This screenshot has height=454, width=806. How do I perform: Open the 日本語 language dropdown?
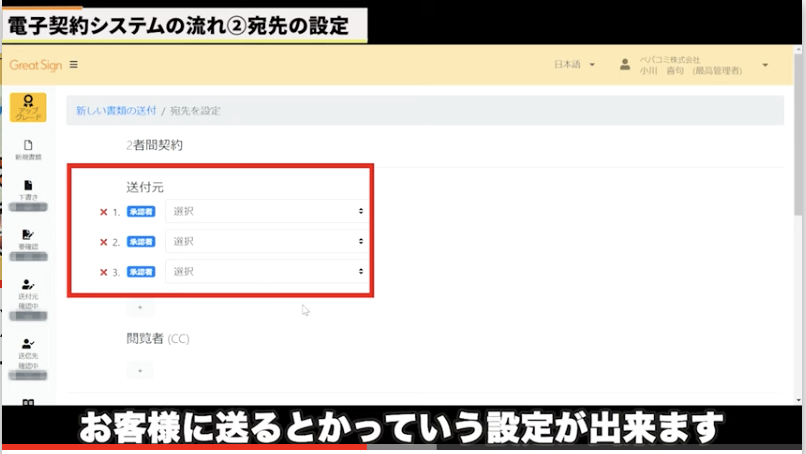click(574, 65)
